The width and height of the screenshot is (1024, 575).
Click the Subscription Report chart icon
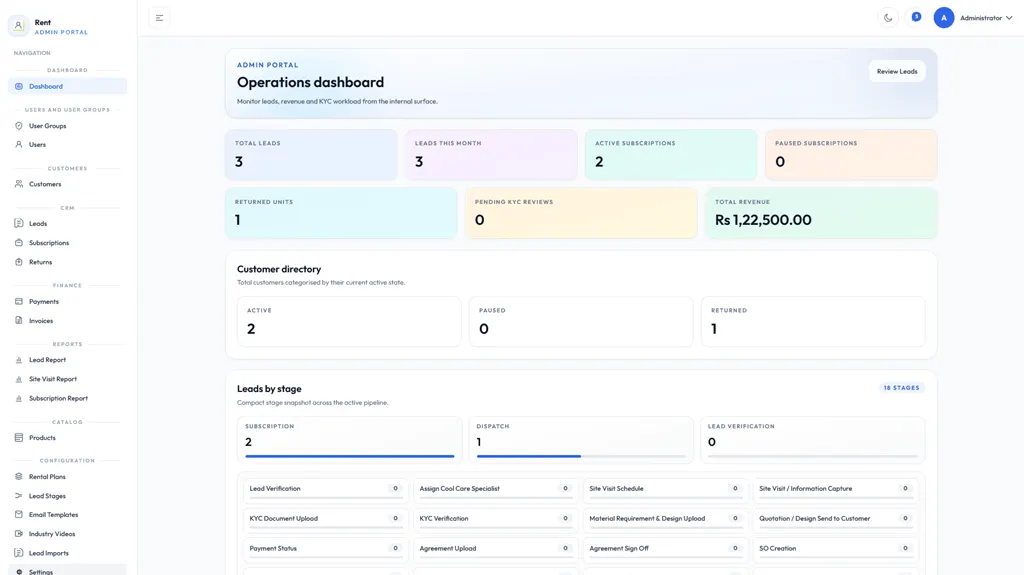tap(18, 399)
